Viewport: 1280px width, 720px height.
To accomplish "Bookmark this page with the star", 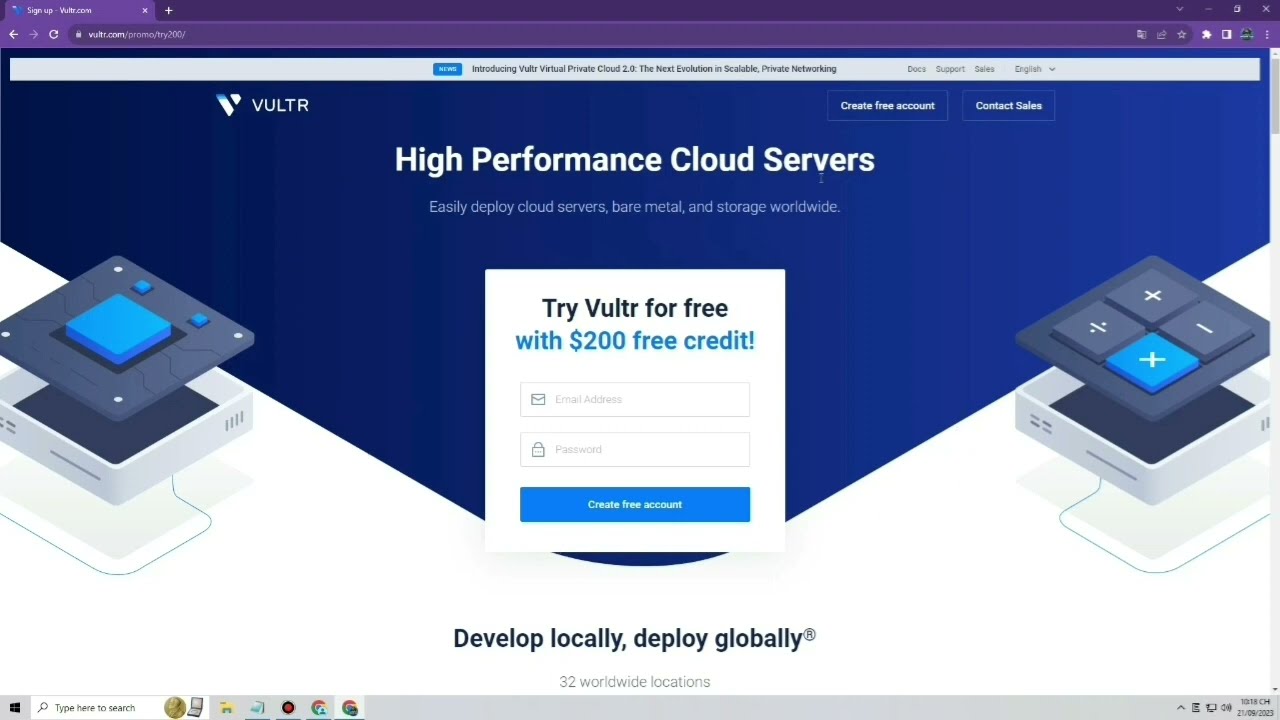I will [1181, 34].
